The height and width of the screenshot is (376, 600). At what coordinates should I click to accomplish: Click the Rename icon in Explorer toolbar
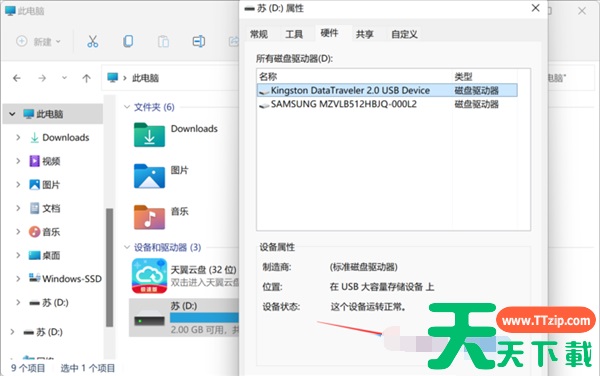tap(199, 41)
